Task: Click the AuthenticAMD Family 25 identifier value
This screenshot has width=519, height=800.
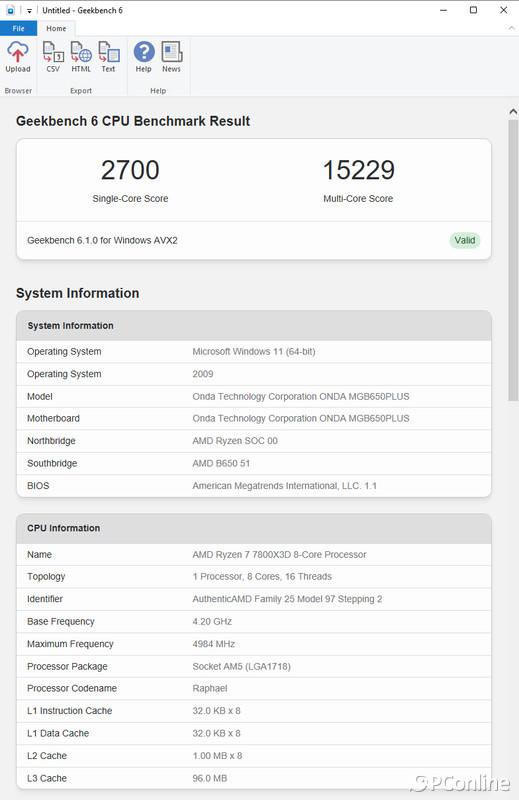Action: (287, 599)
